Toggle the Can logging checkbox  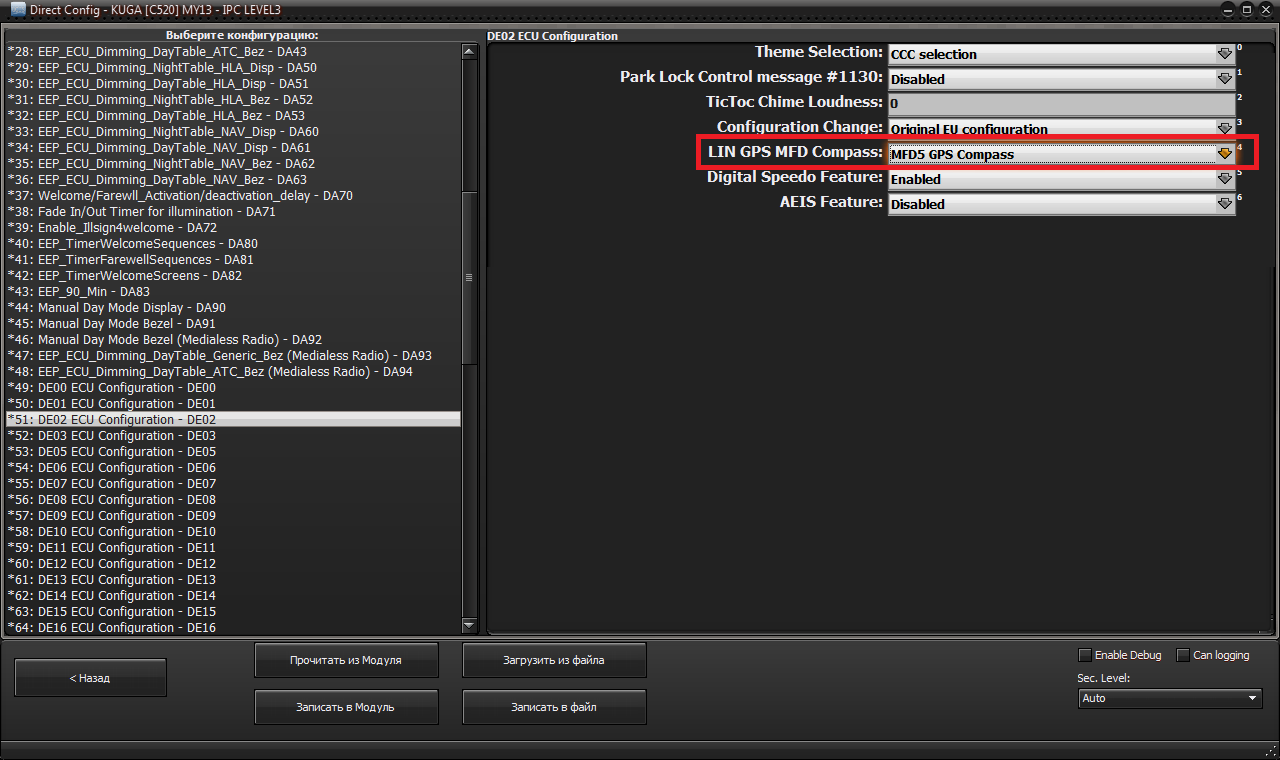click(x=1183, y=655)
